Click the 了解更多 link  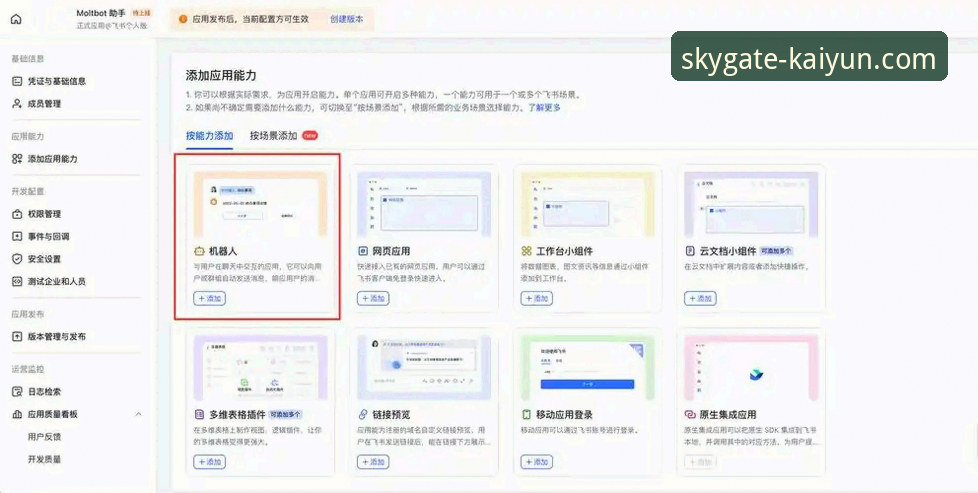(545, 107)
